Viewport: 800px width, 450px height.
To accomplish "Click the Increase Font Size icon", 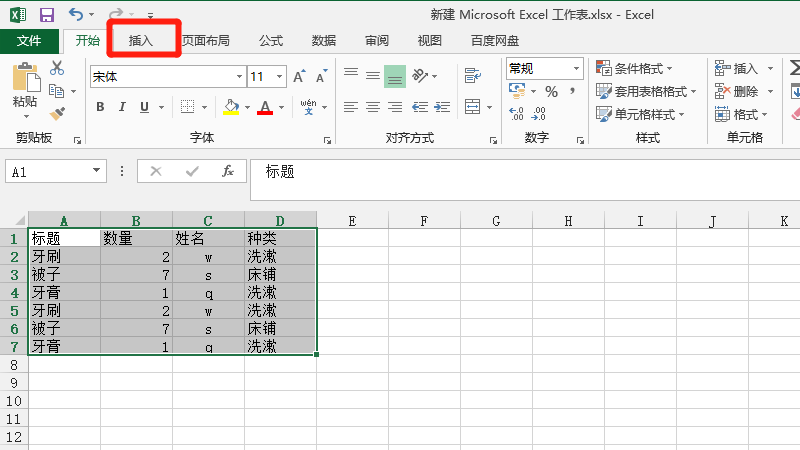I will pyautogui.click(x=300, y=76).
